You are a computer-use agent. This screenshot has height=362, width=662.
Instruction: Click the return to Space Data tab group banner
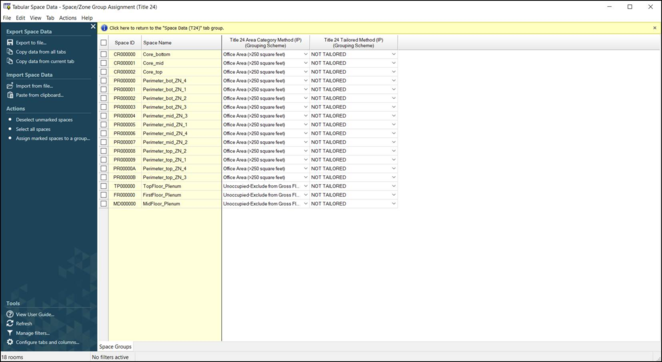pos(167,28)
